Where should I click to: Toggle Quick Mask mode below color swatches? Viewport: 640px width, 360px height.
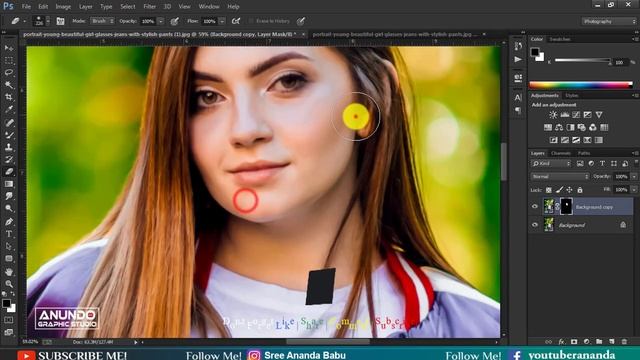[9, 320]
